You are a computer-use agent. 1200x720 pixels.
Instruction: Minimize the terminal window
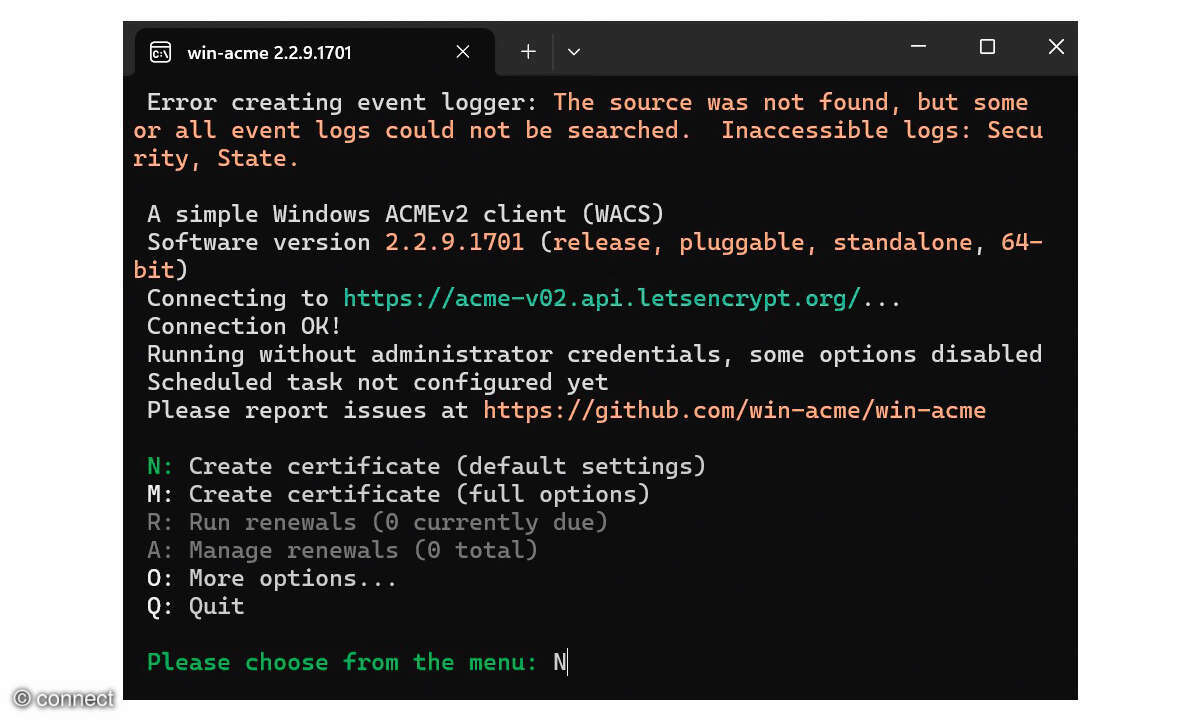919,47
